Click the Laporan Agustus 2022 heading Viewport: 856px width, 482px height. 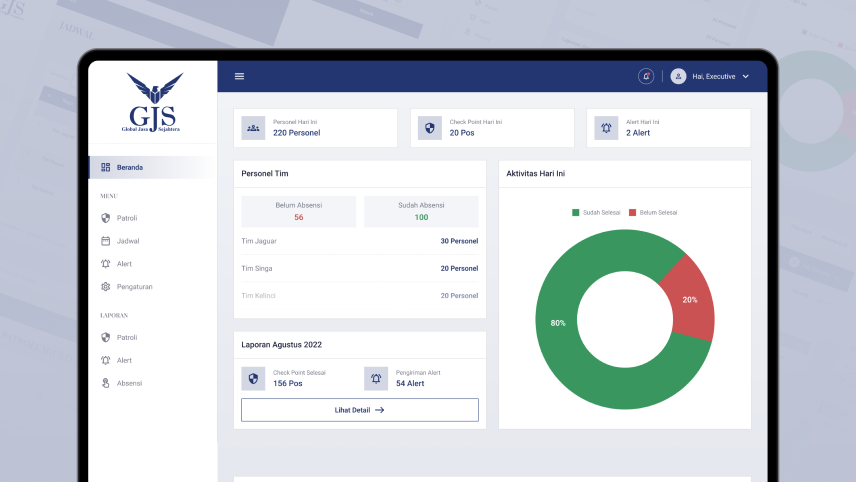point(282,344)
